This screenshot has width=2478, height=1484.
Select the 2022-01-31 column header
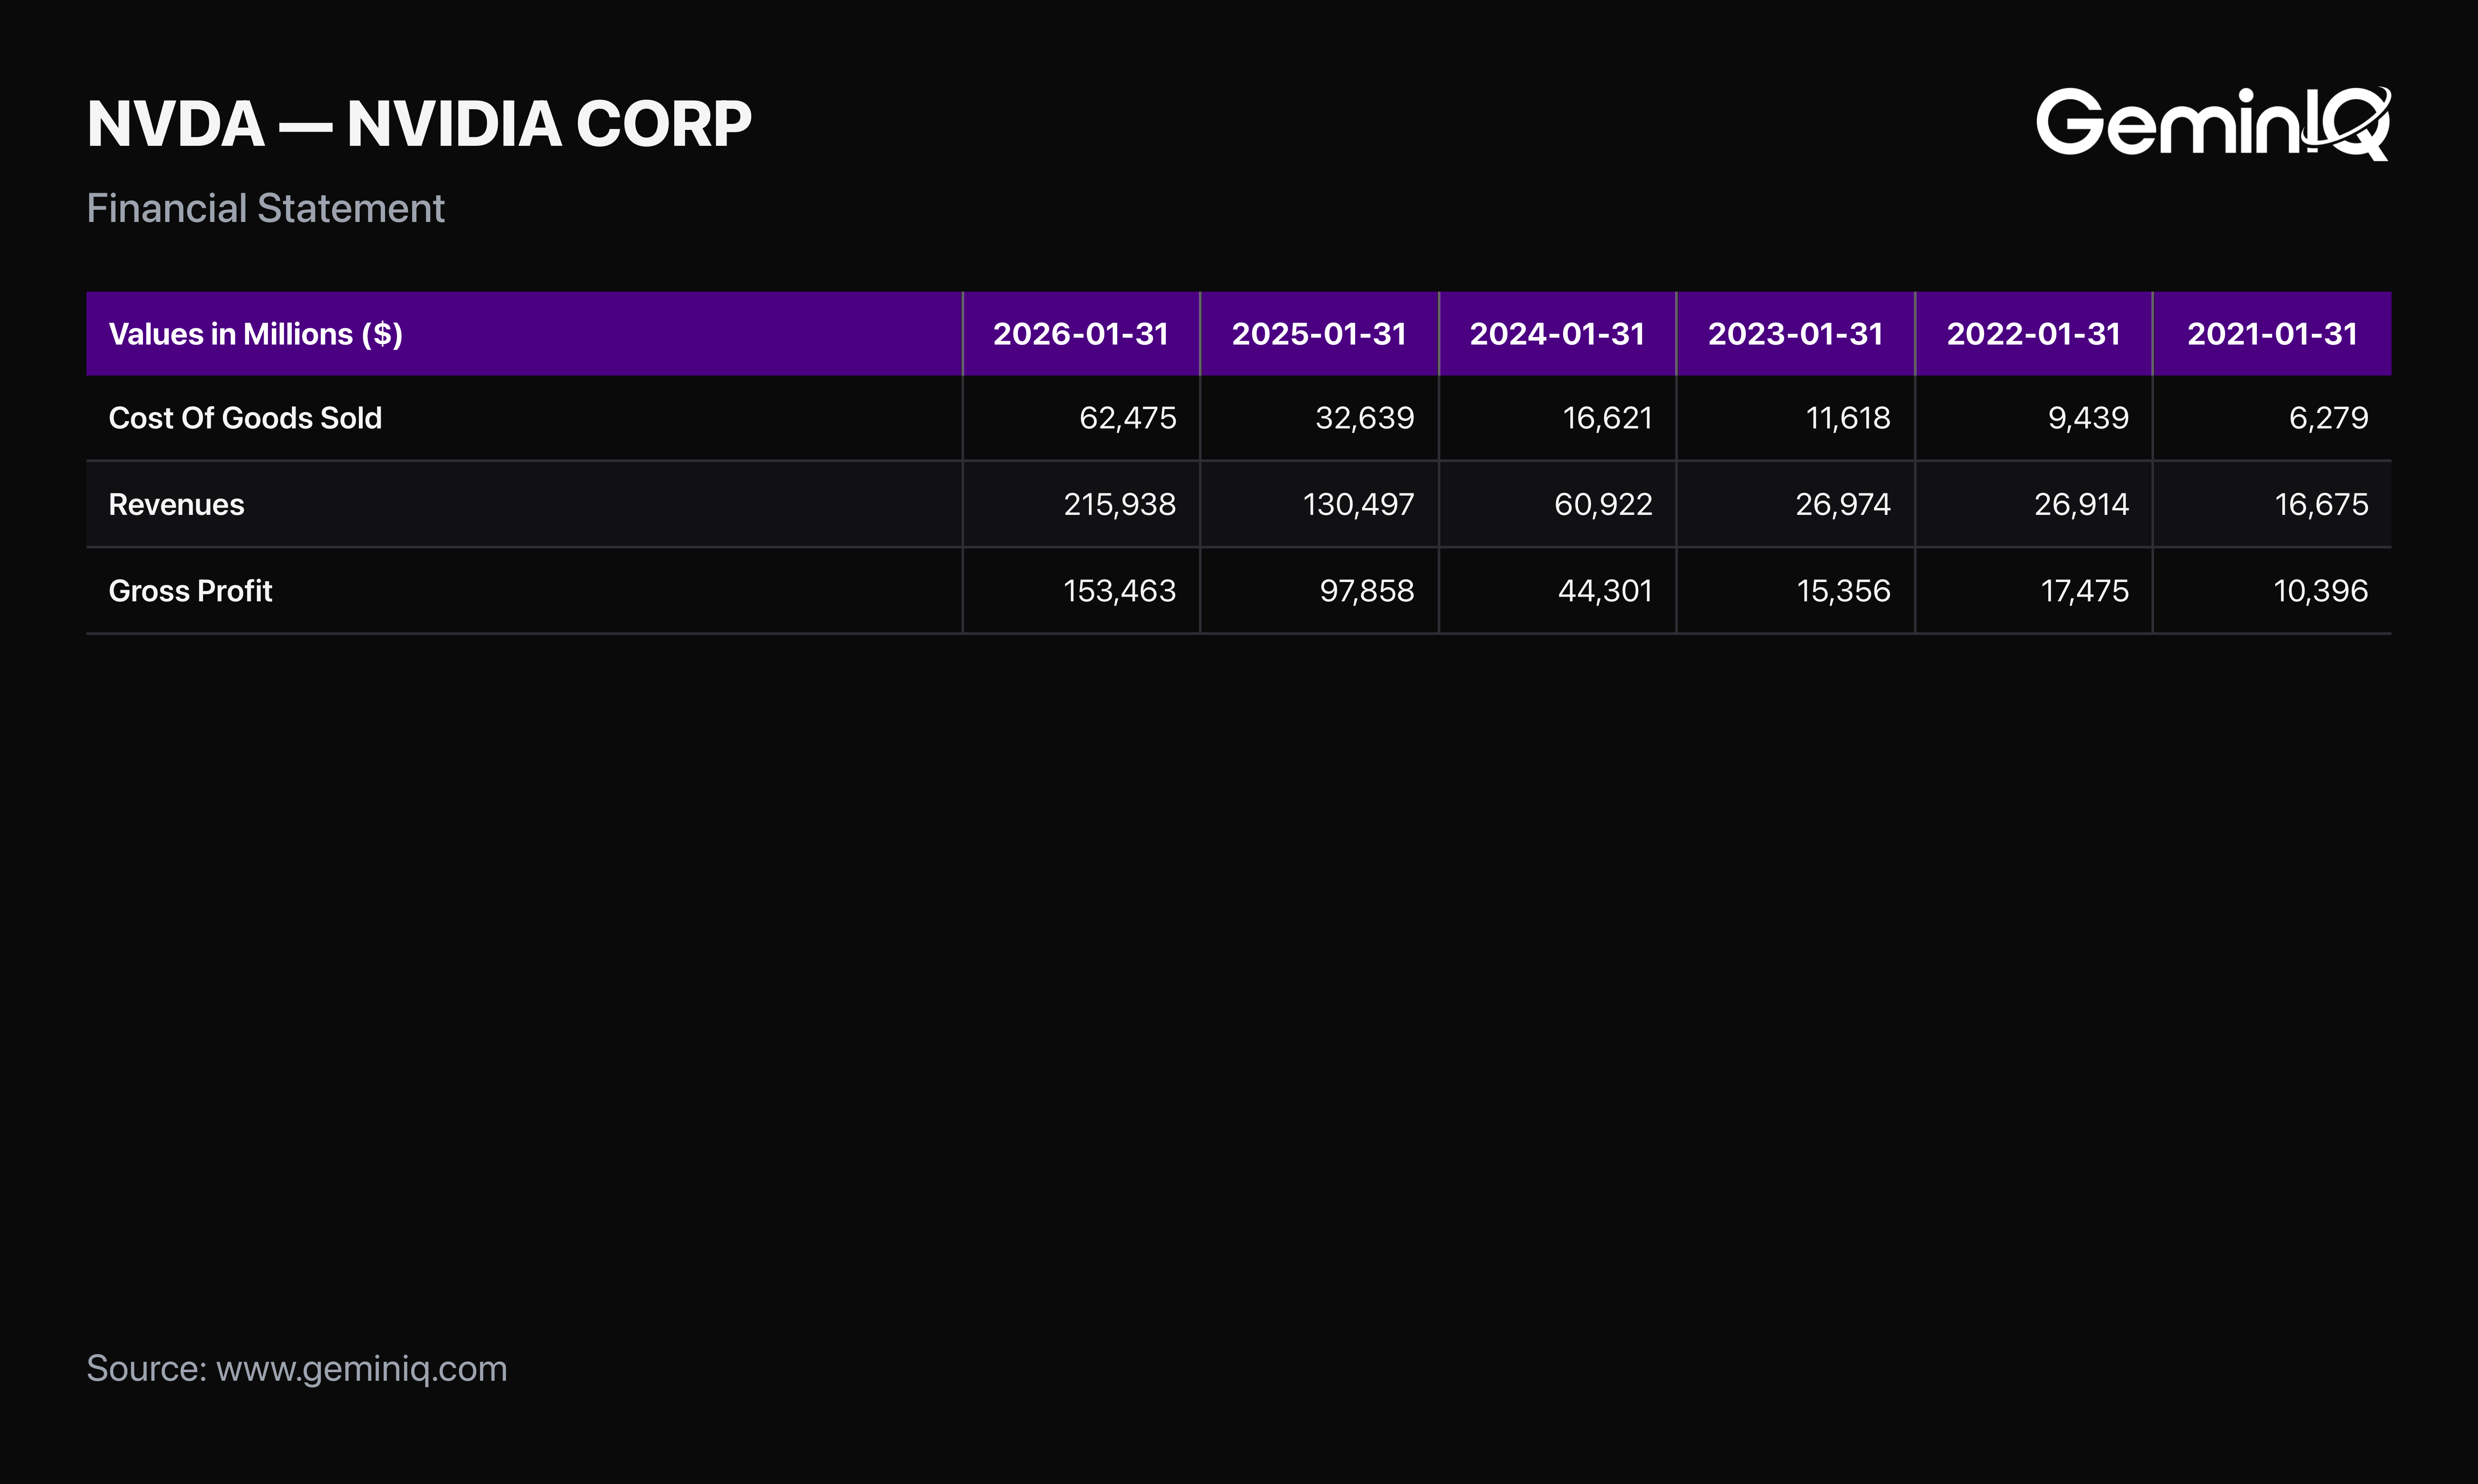tap(2033, 334)
